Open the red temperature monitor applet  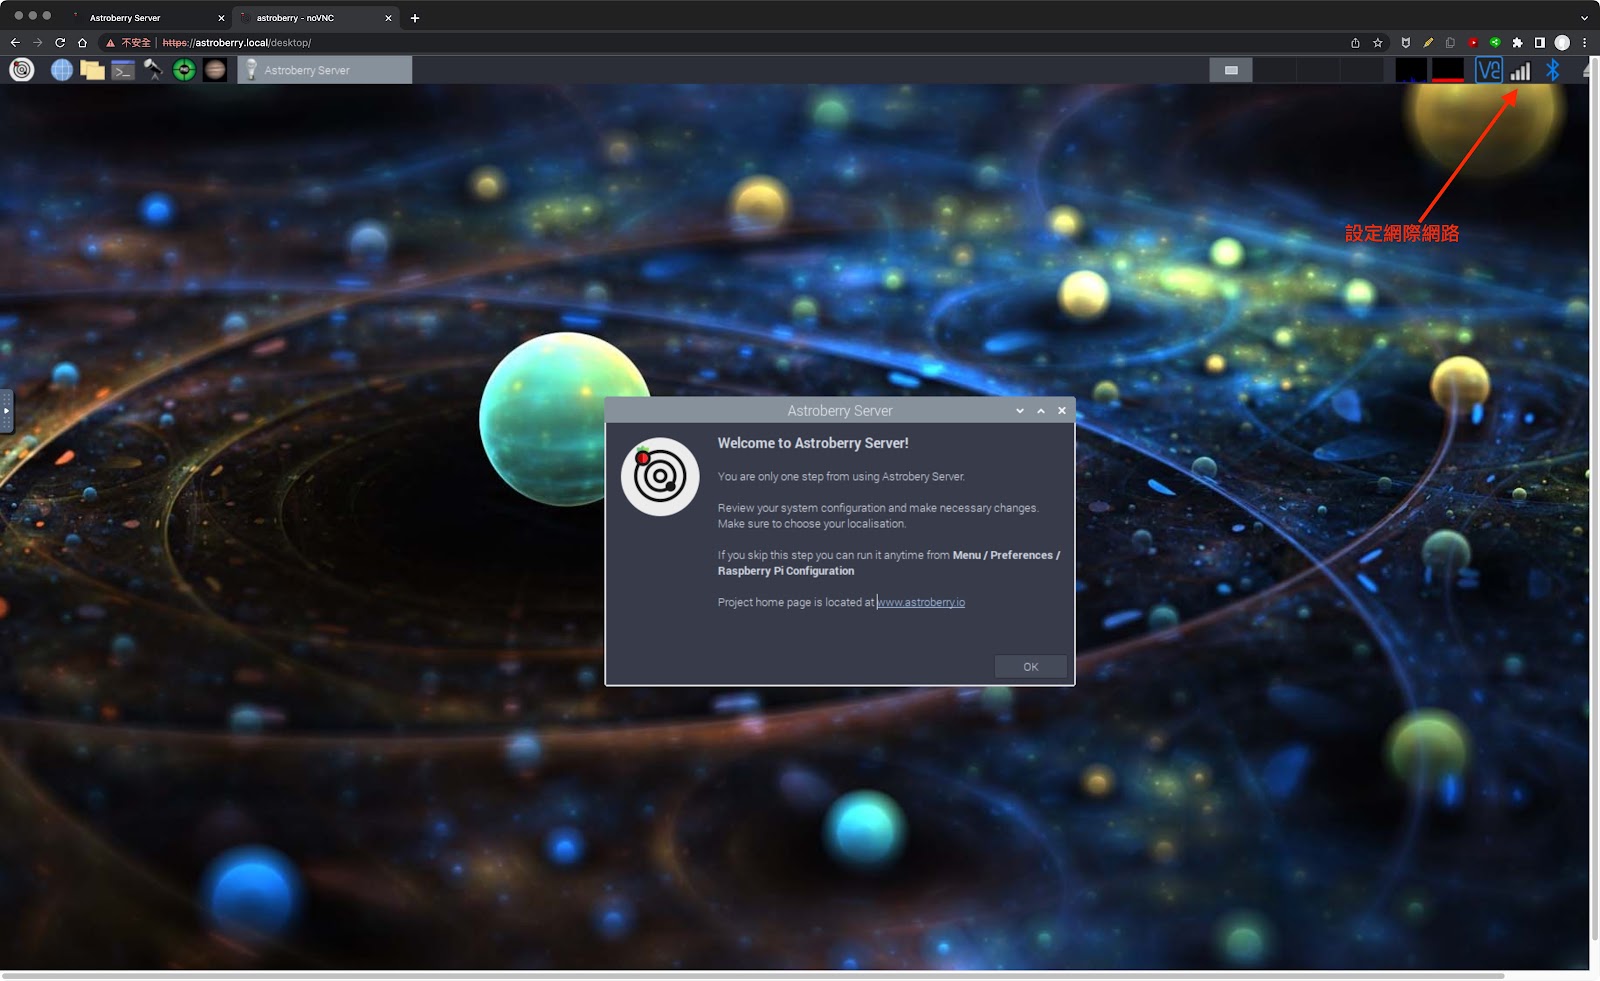pos(1448,70)
